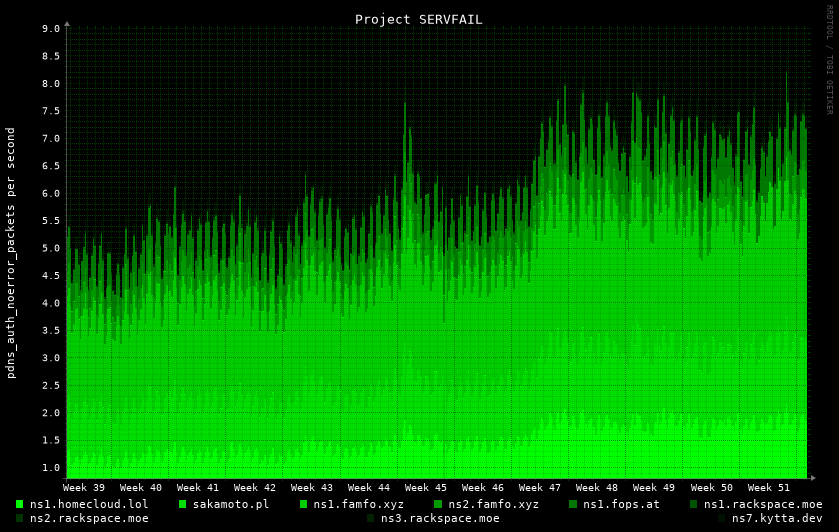Select the ns1.homecloud.lol legend label

[x=89, y=504]
